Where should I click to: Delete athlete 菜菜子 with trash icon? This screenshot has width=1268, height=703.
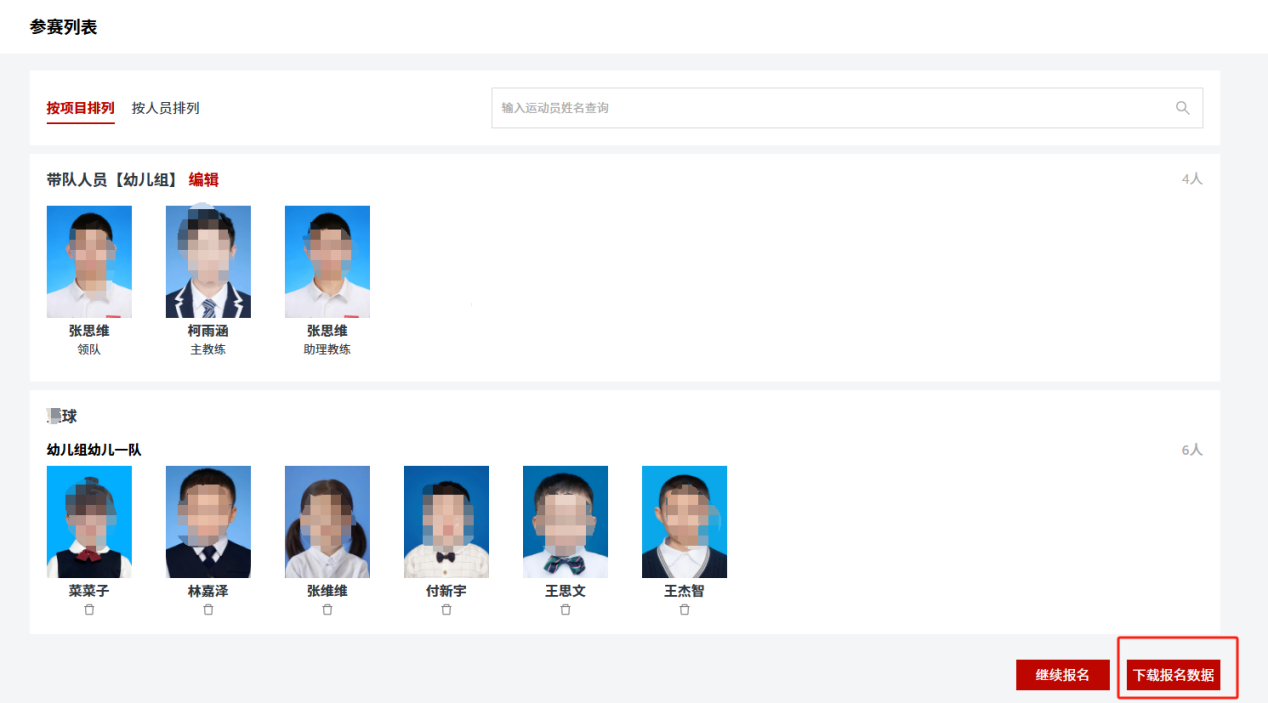(89, 609)
